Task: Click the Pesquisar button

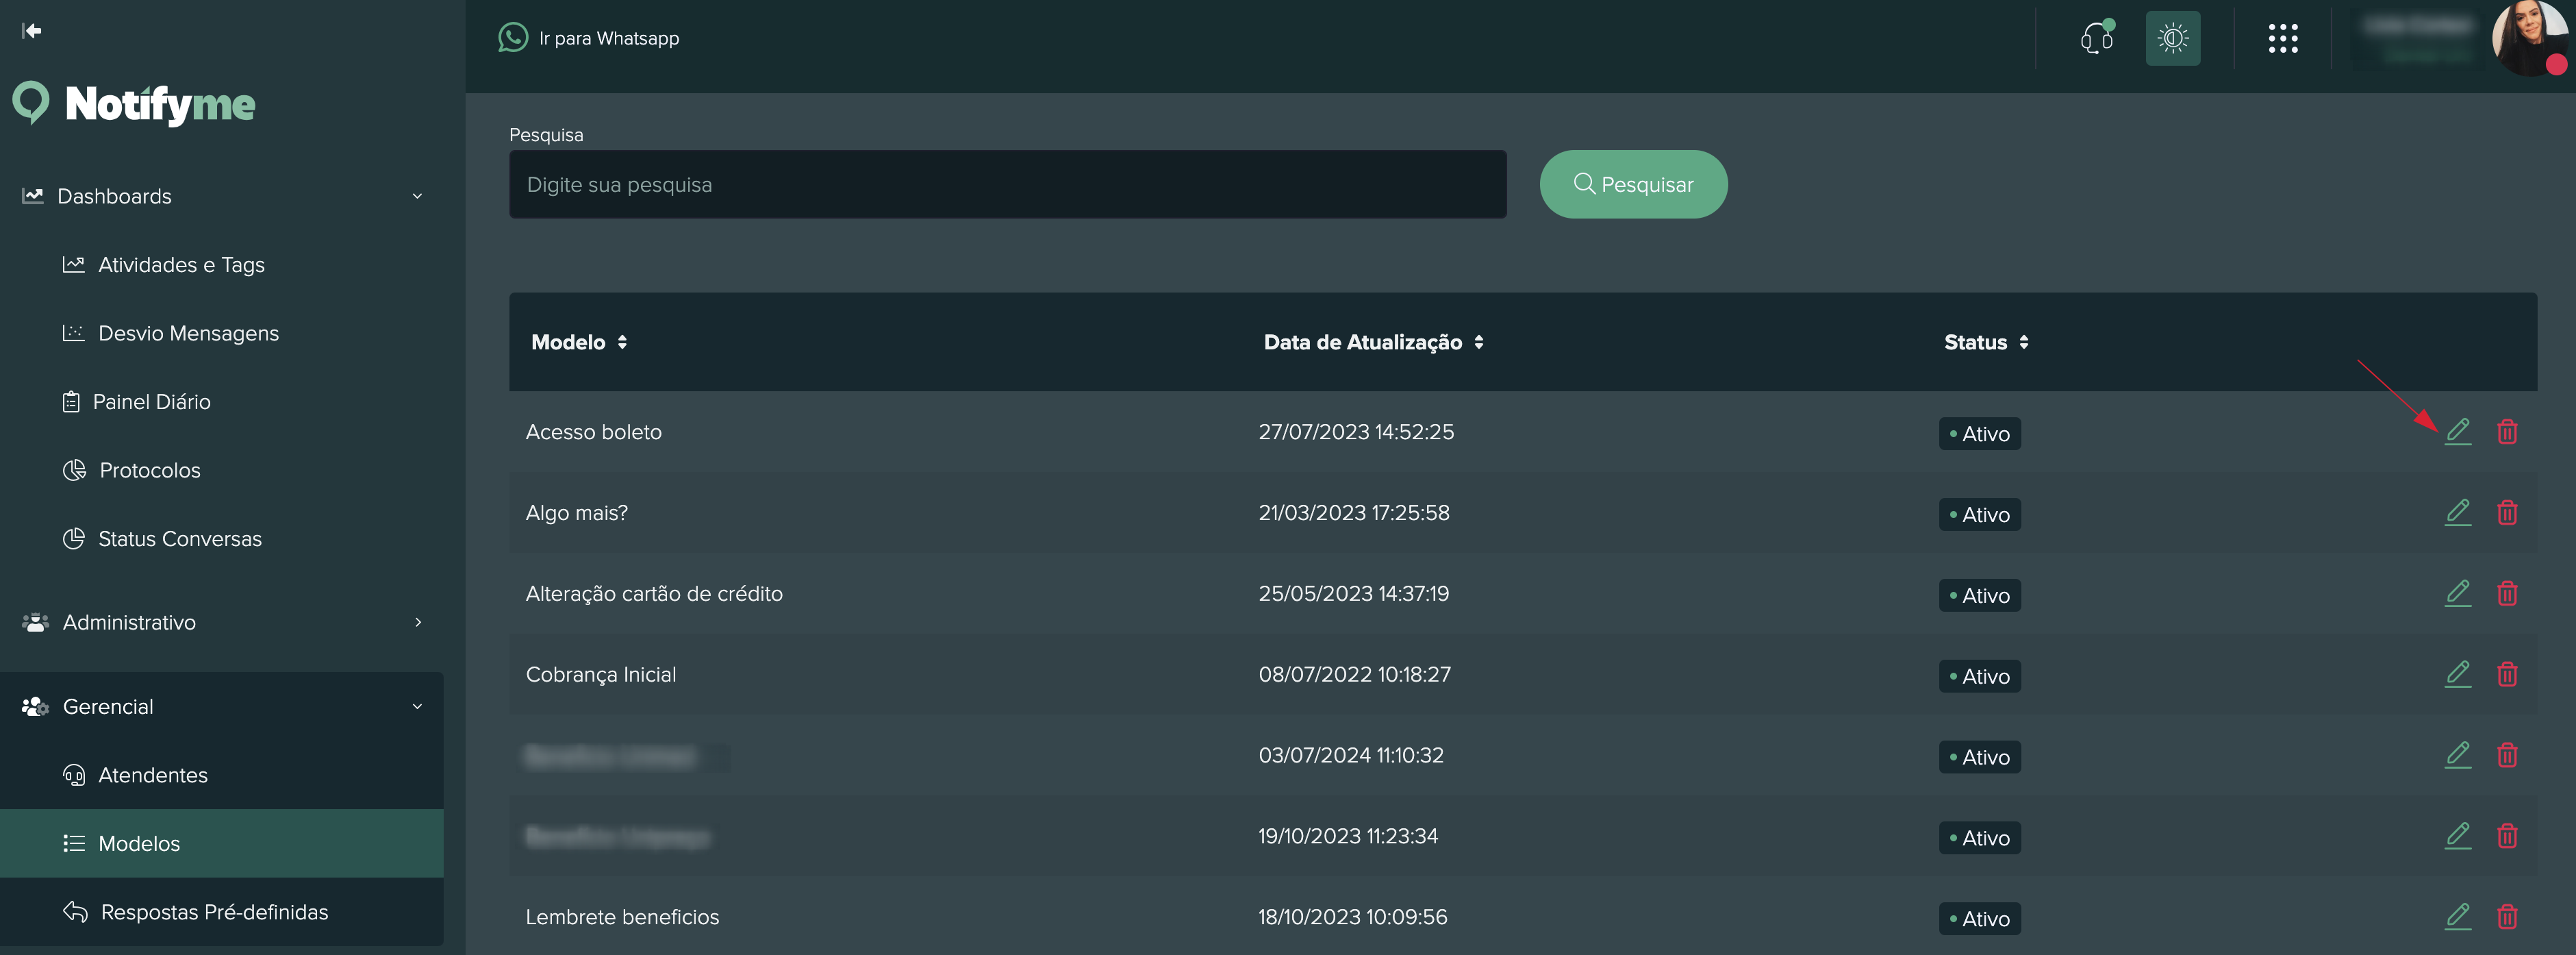Action: coord(1632,185)
